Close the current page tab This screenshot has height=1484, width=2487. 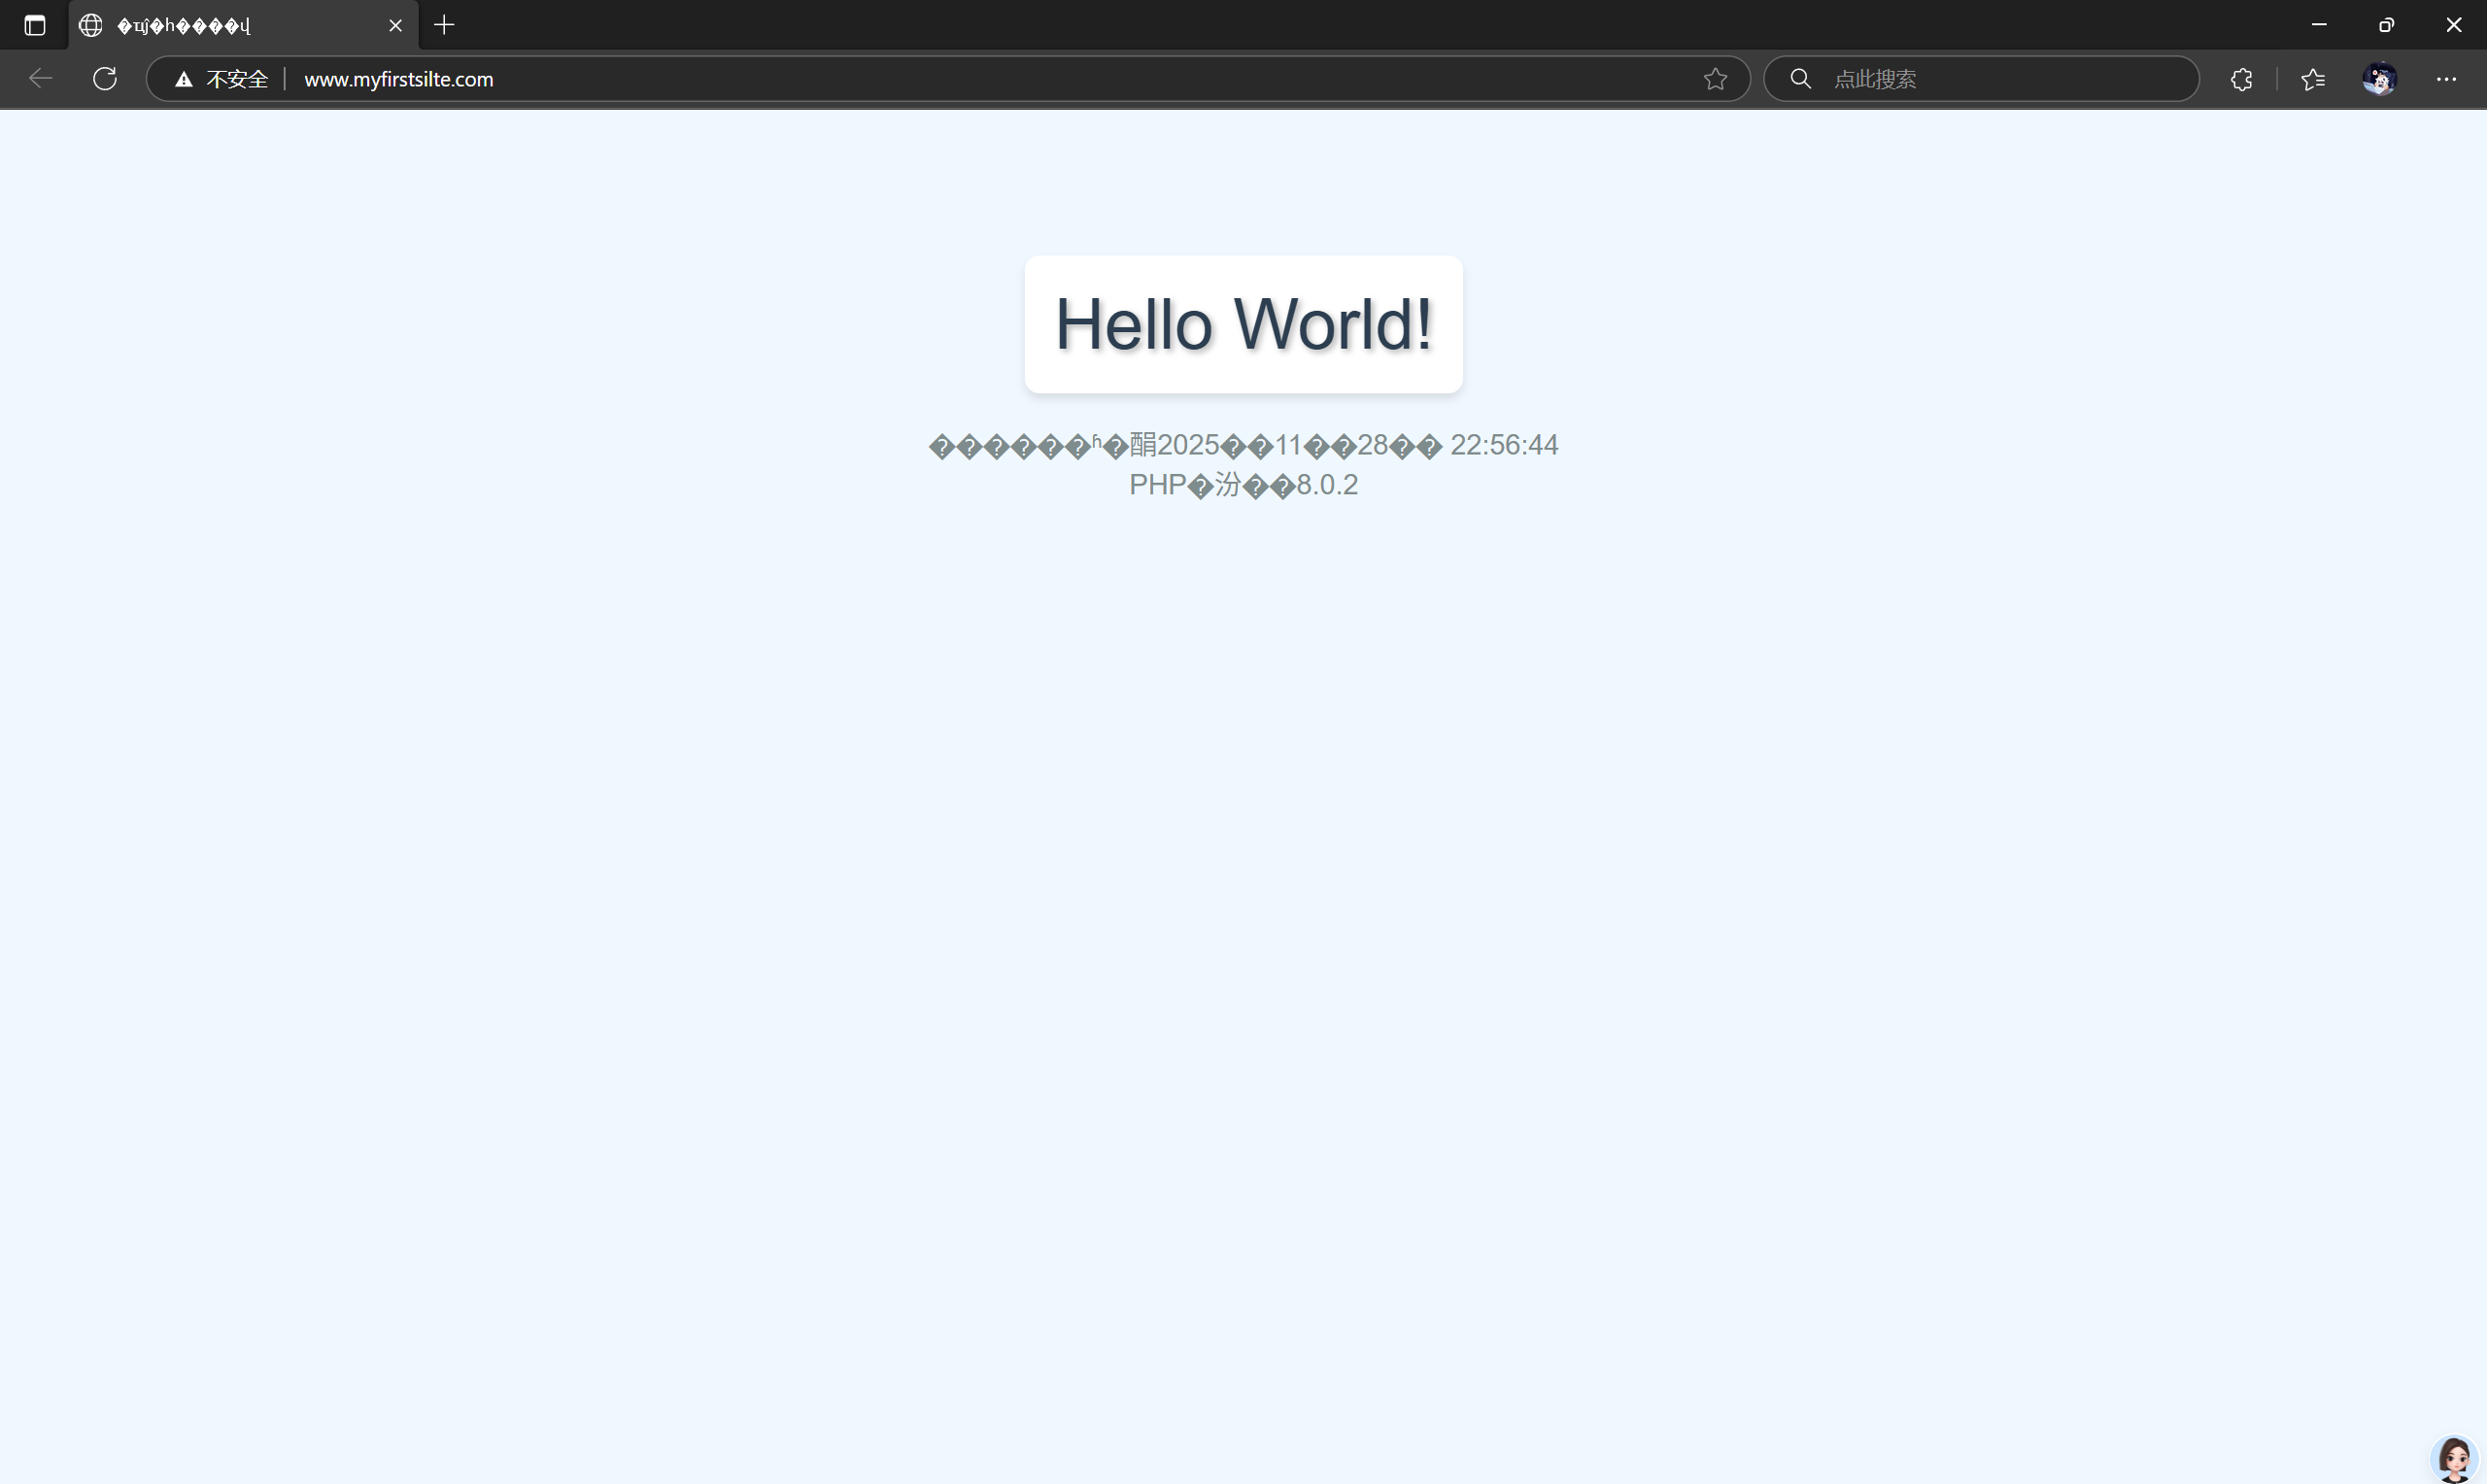tap(394, 25)
